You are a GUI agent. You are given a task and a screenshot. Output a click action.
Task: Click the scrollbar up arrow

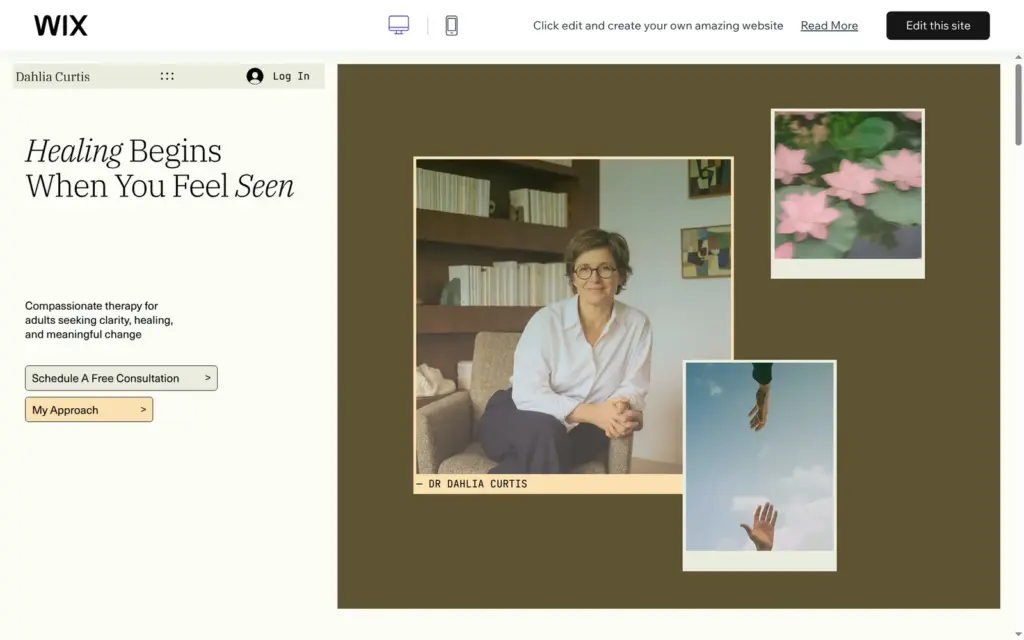click(x=1018, y=58)
